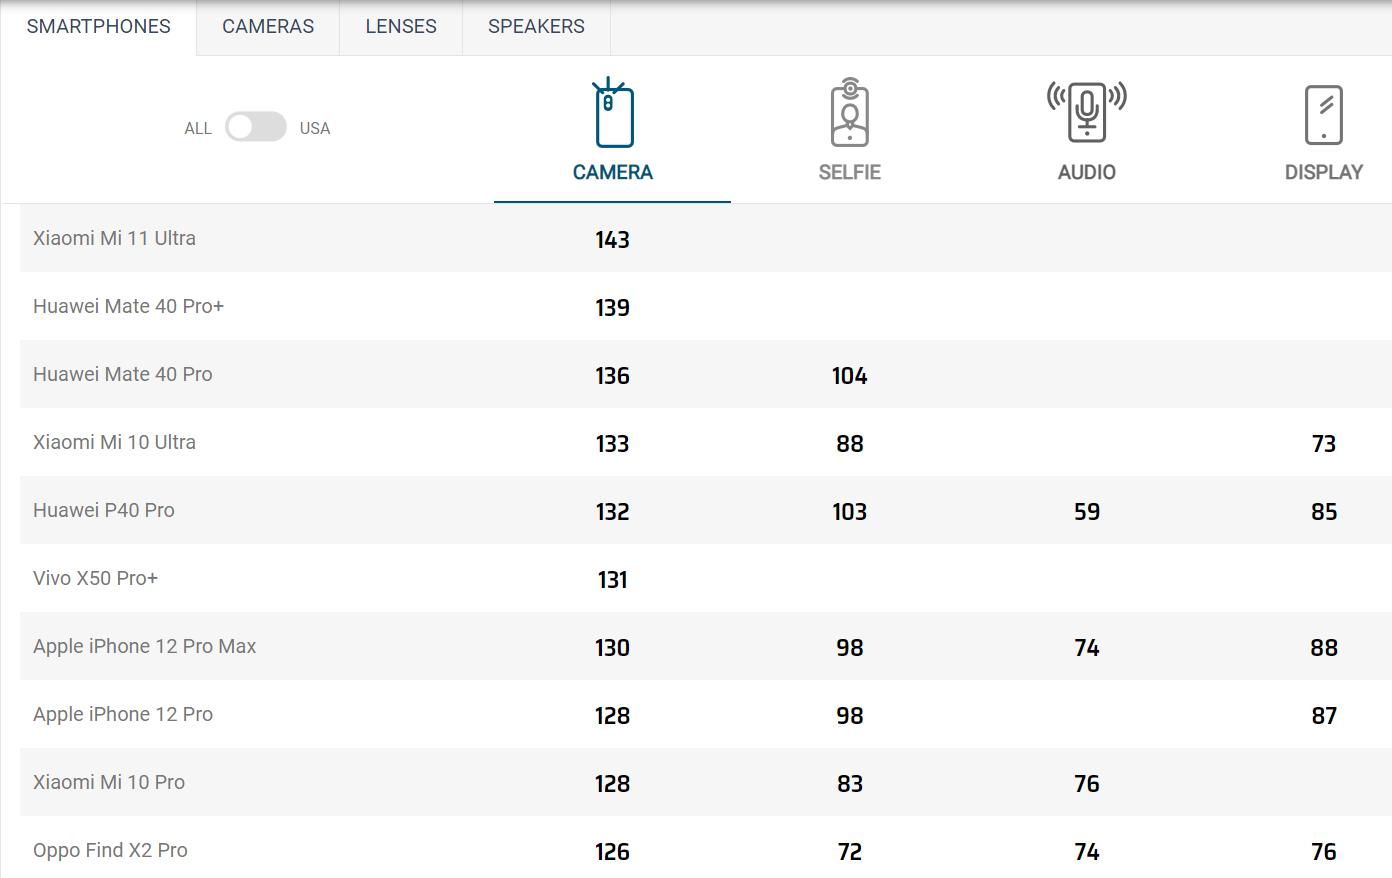Switch to the Cameras tab
Viewport: 1392px width, 878px height.
(x=268, y=27)
